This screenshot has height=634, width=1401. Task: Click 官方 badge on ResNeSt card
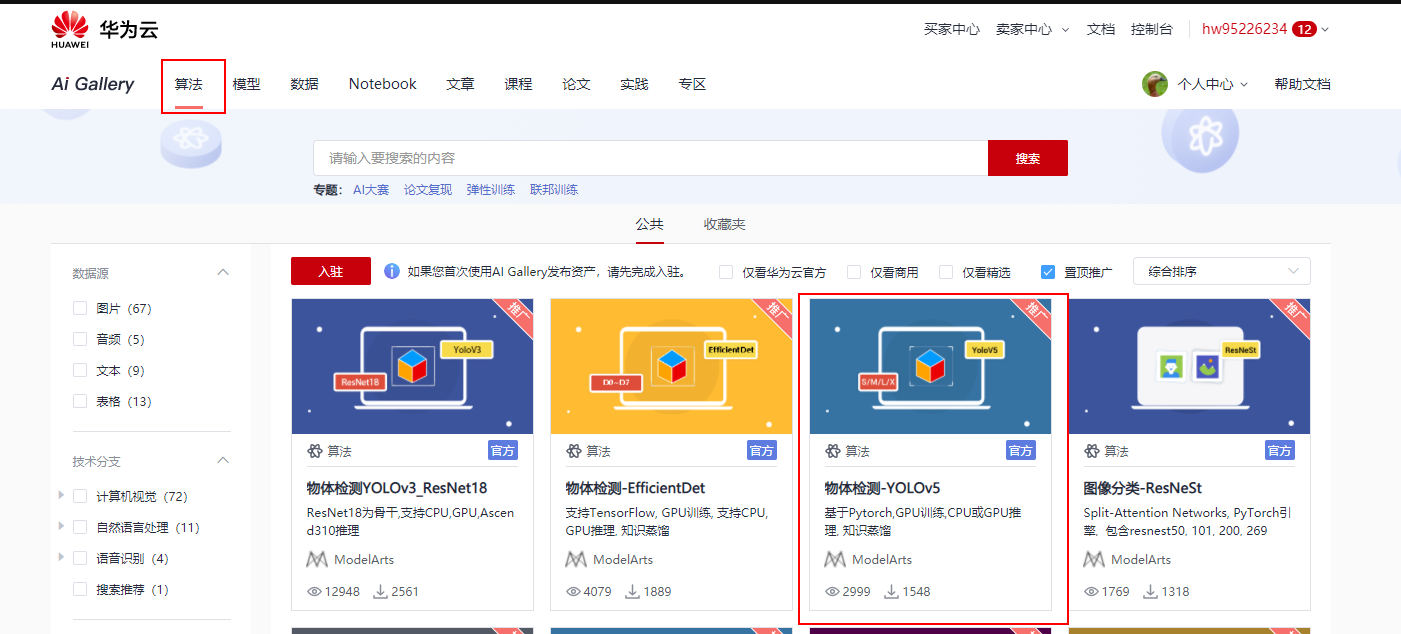[x=1280, y=450]
